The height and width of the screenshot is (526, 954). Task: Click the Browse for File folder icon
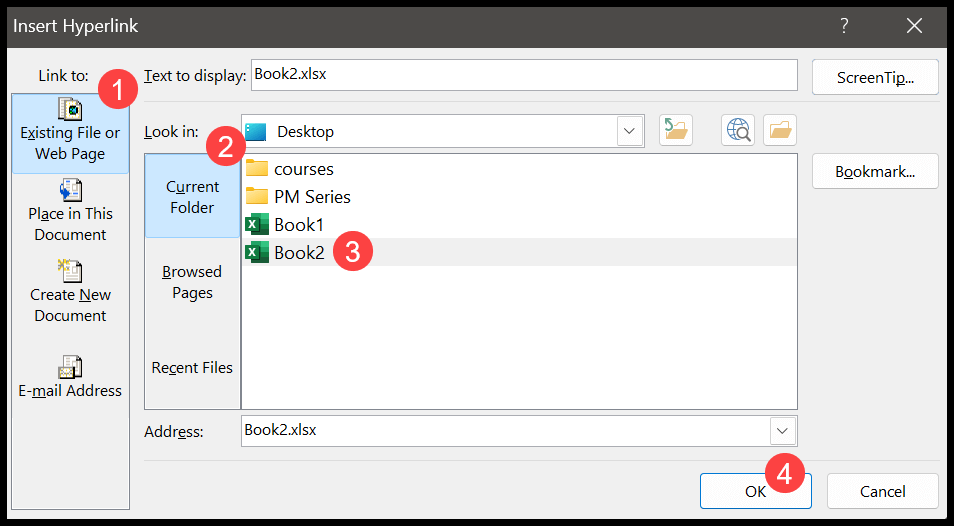780,130
